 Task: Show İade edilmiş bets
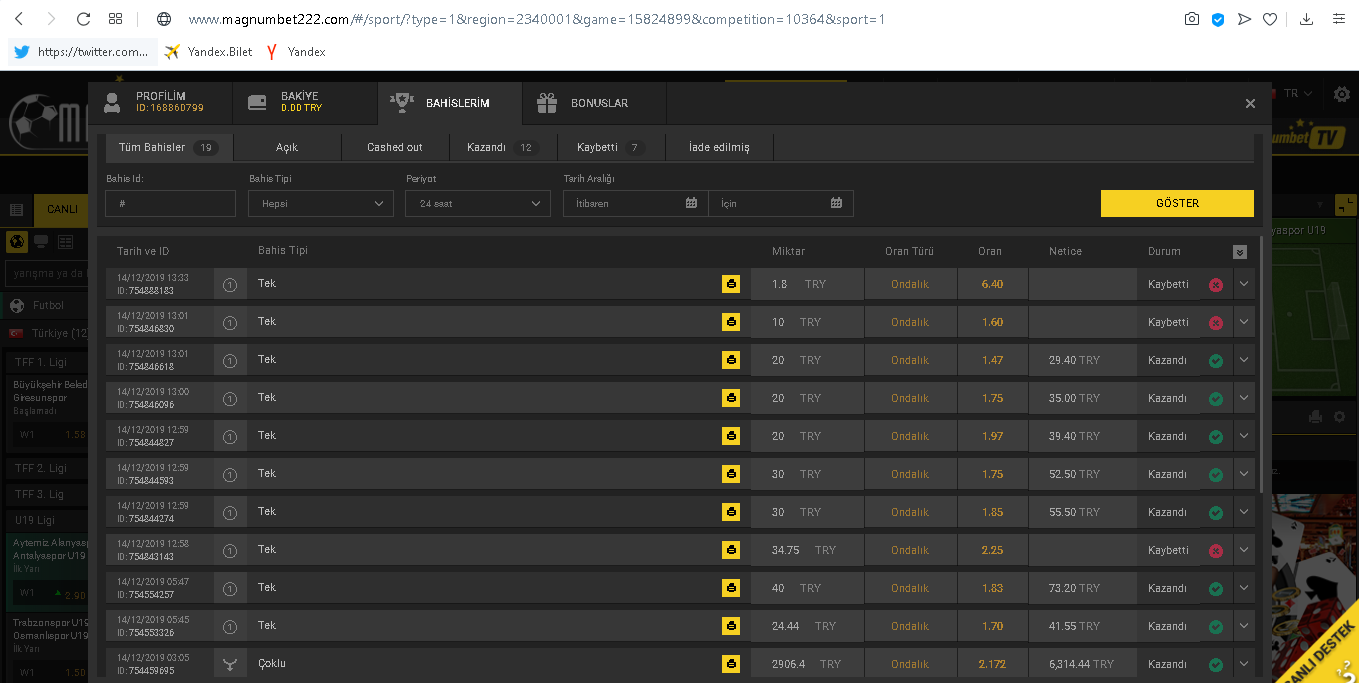(719, 147)
